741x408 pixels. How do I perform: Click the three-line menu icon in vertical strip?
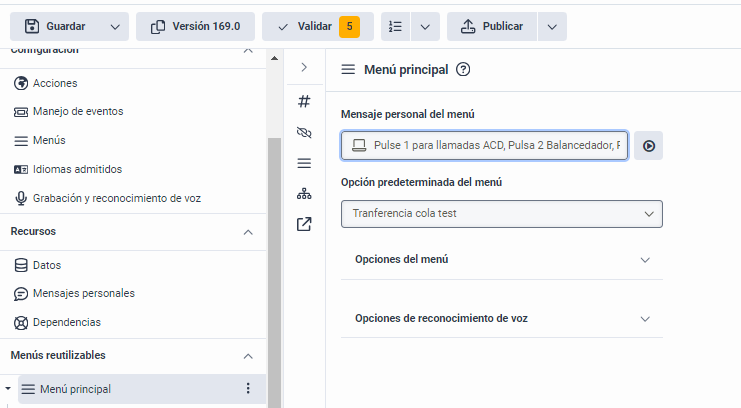(305, 163)
